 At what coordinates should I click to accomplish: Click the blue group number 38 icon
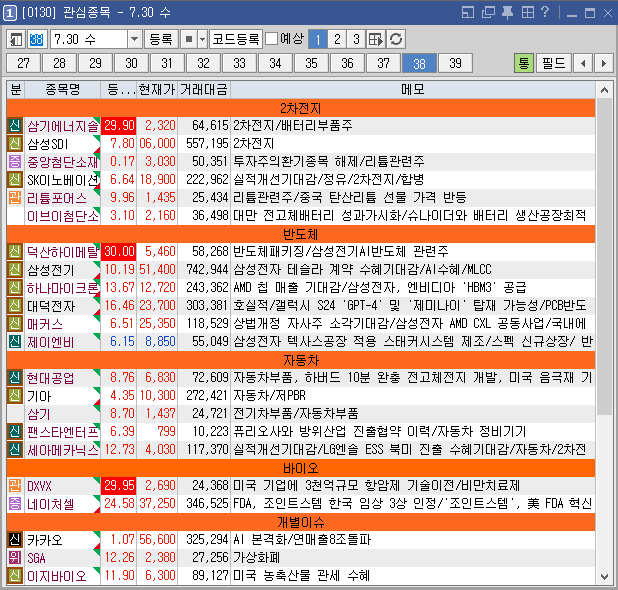click(x=37, y=39)
